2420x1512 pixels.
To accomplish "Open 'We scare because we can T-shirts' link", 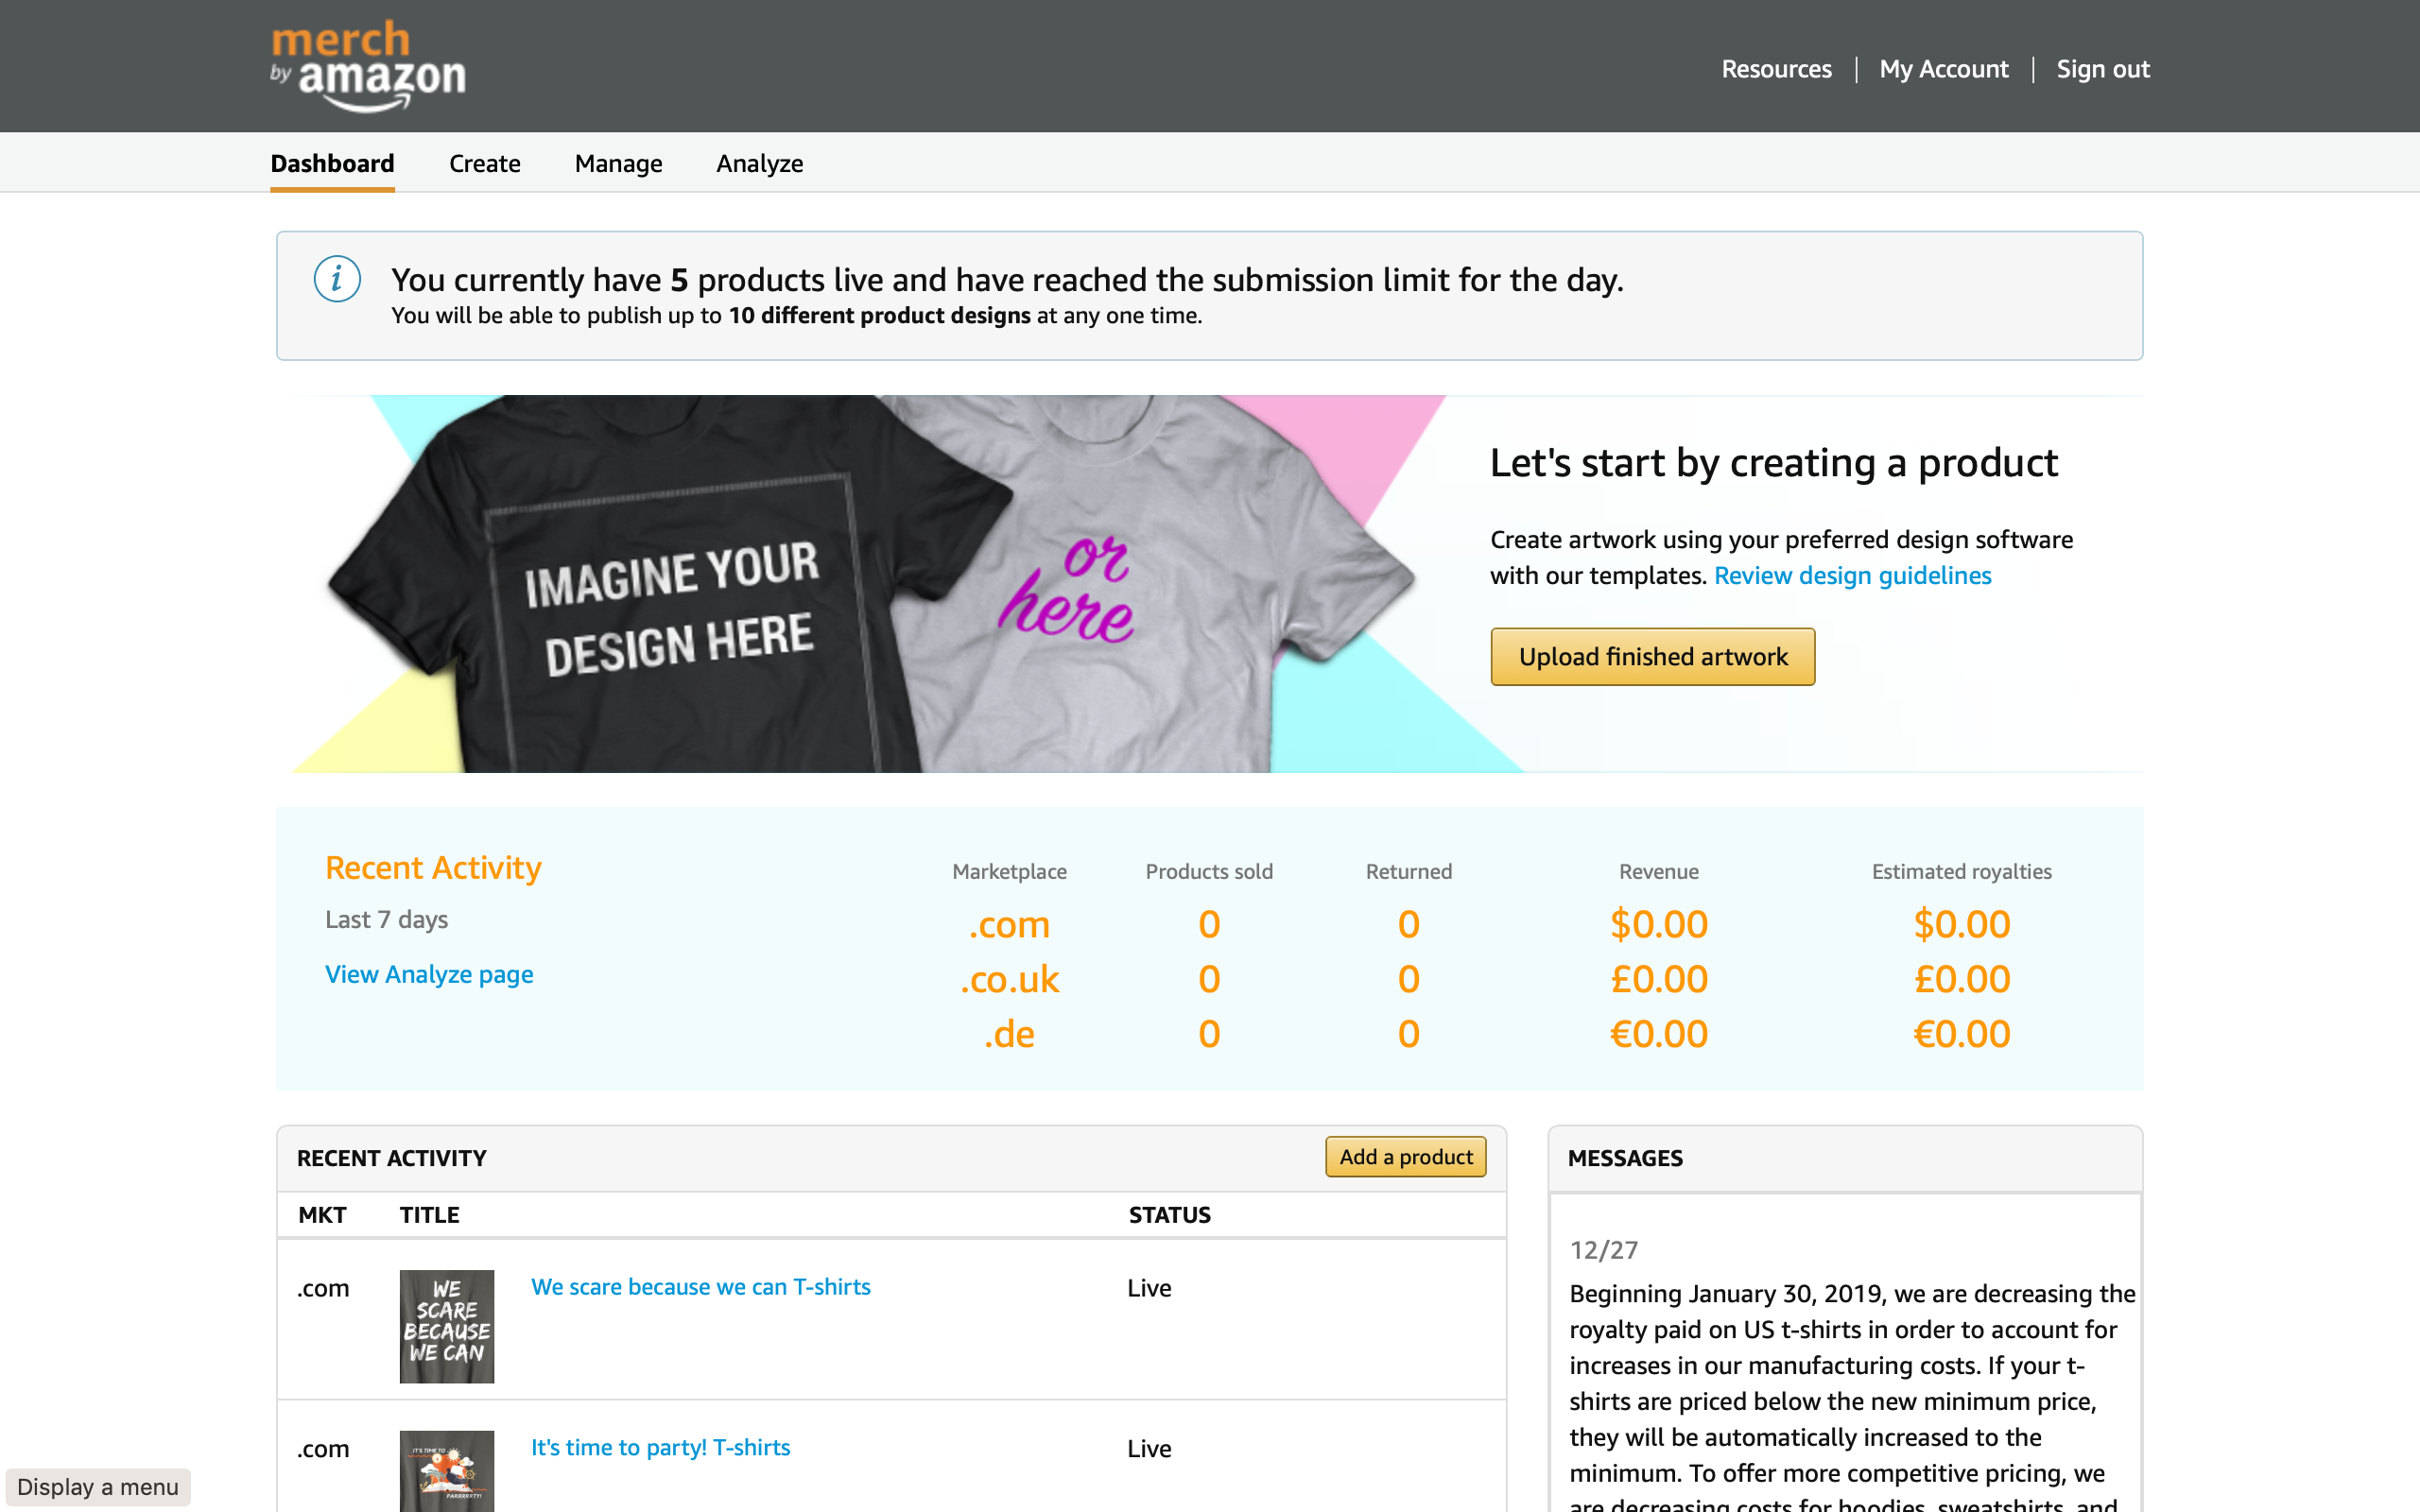I will [x=700, y=1287].
